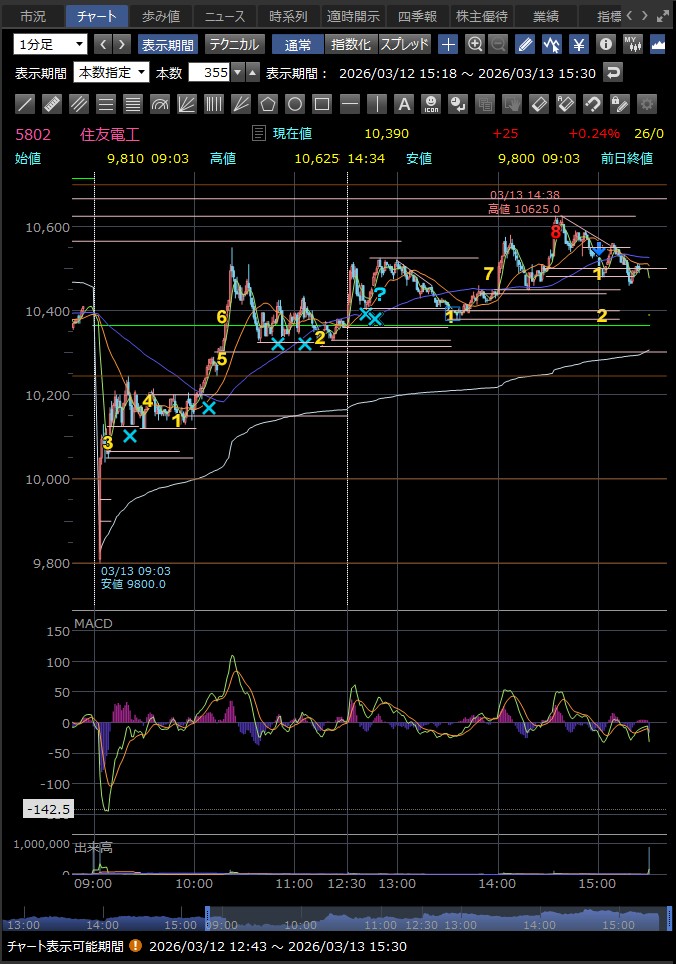The width and height of the screenshot is (676, 964).
Task: Click the reset display period arrow
Action: pos(613,72)
